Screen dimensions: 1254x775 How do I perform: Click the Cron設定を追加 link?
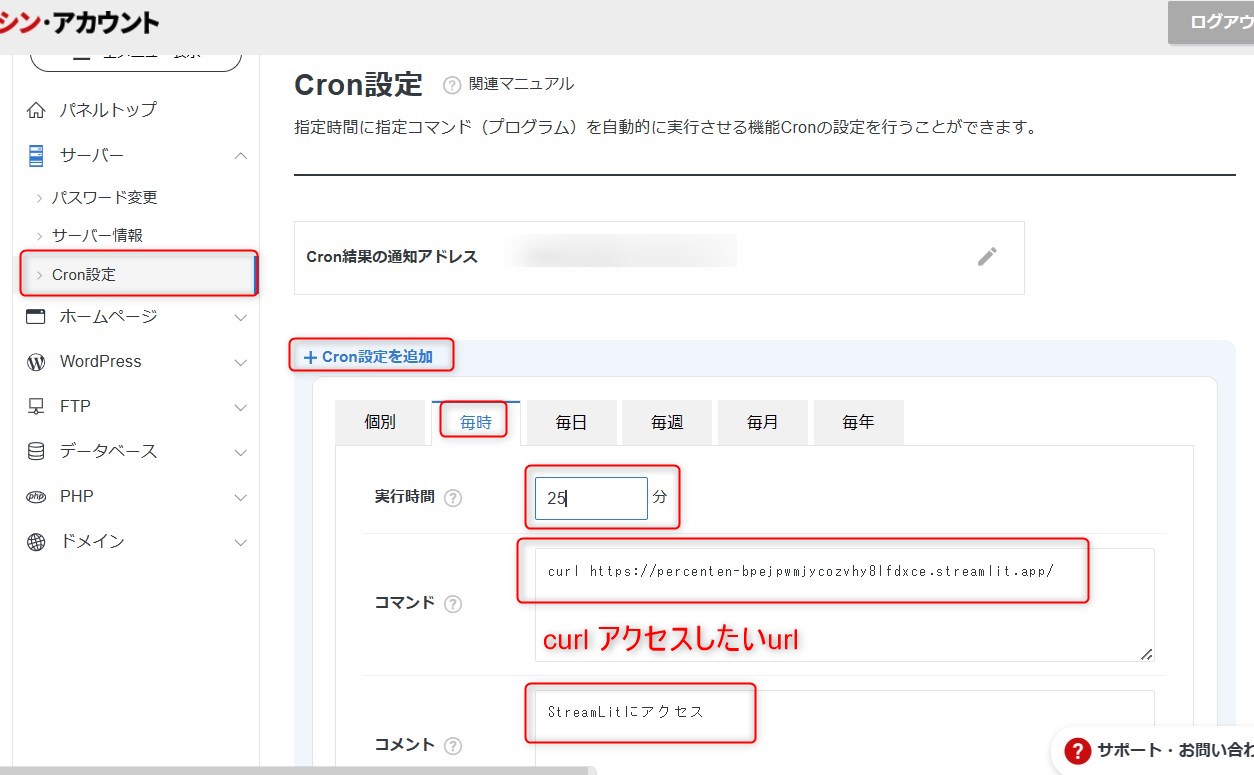371,357
